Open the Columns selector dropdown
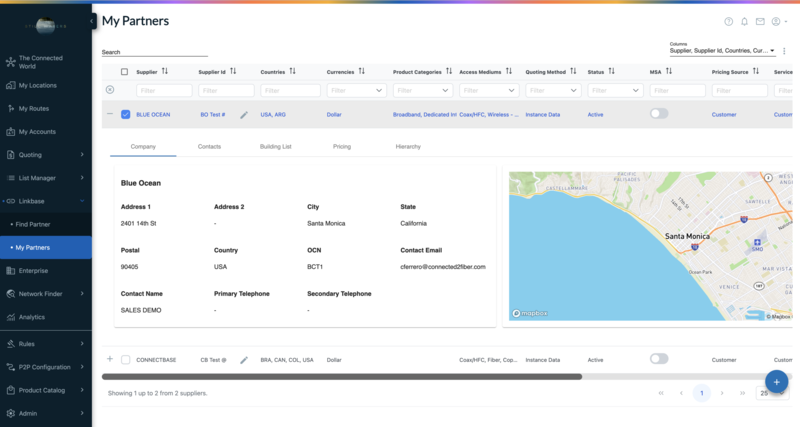Screen dimensions: 800x427 pyautogui.click(x=722, y=51)
